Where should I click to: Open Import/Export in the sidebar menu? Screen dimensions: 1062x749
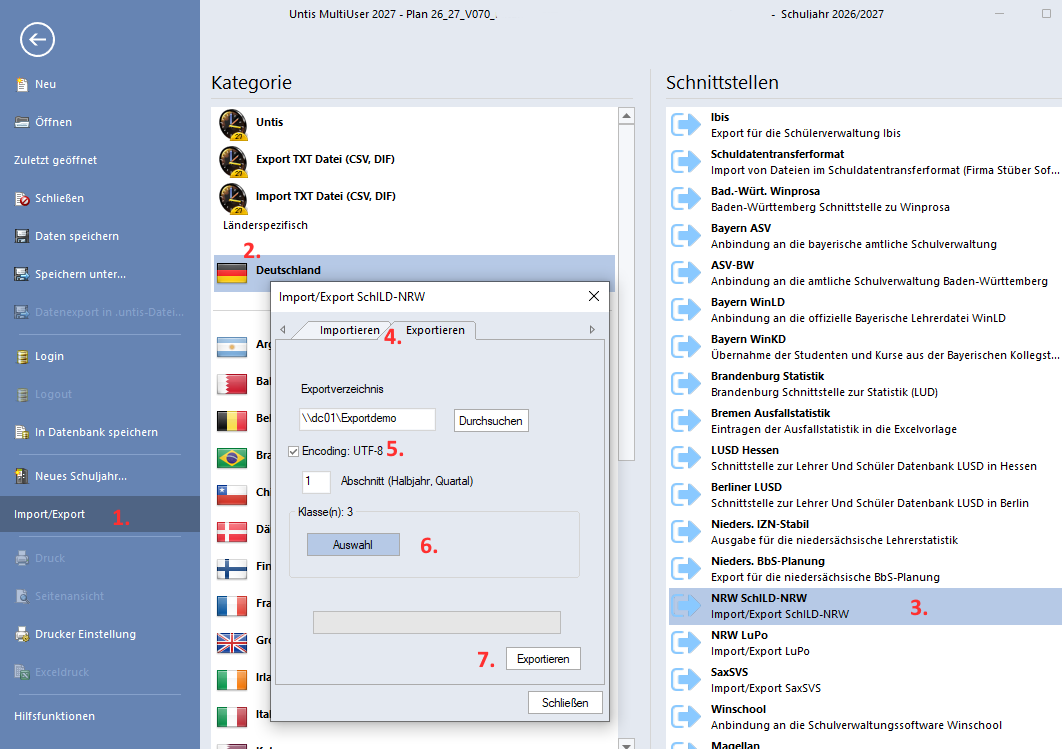coord(100,514)
